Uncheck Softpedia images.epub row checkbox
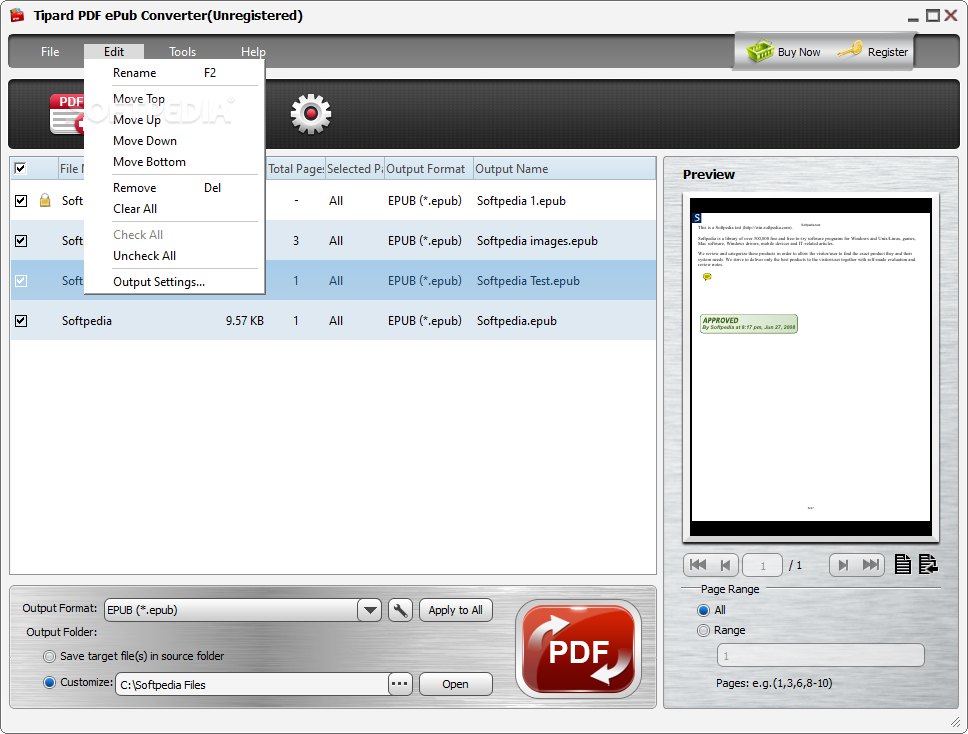Screen dimensions: 968x734 point(21,241)
